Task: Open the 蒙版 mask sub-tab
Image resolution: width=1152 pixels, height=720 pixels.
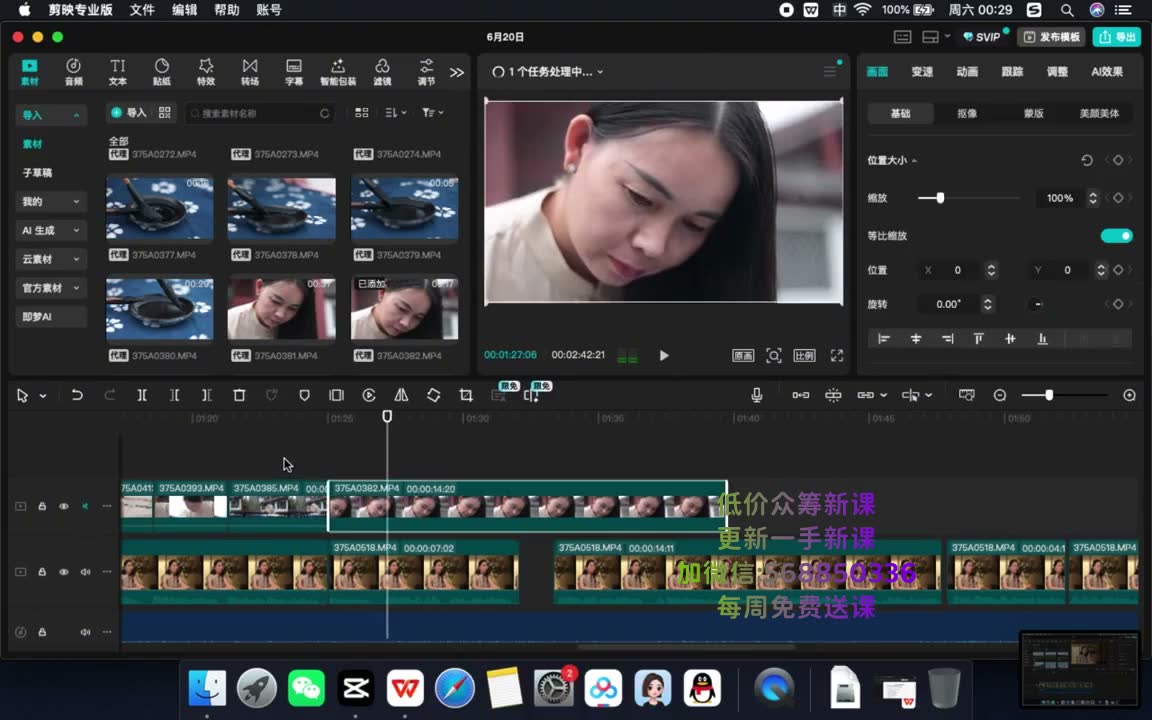Action: (1034, 113)
